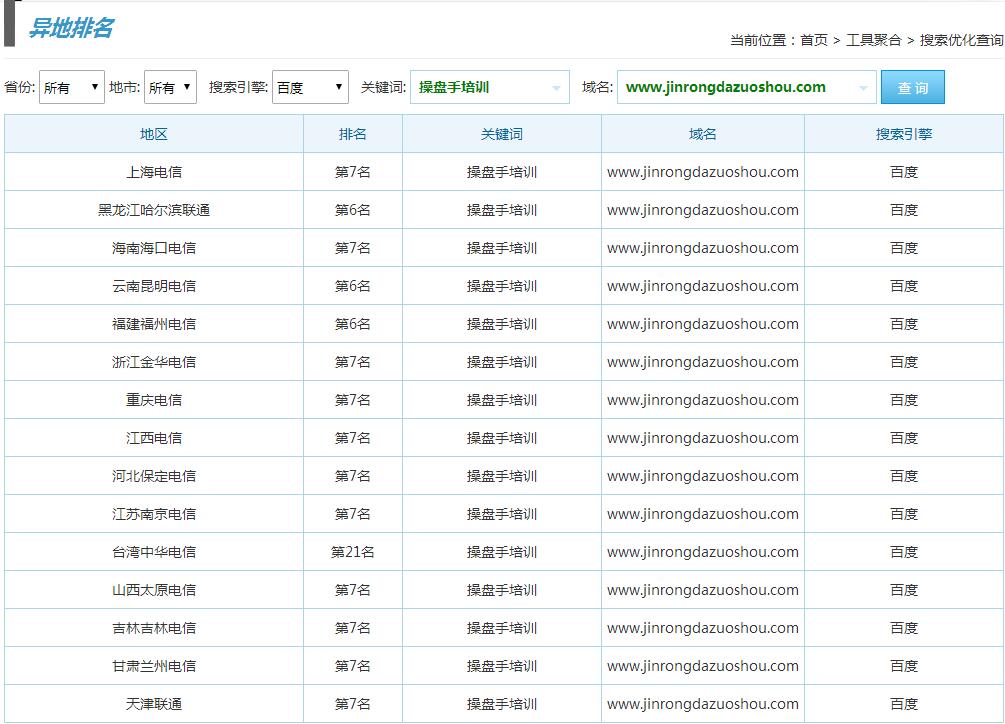Click the domain cell in 甘肃兰州电信 row
1005x724 pixels.
pos(702,666)
